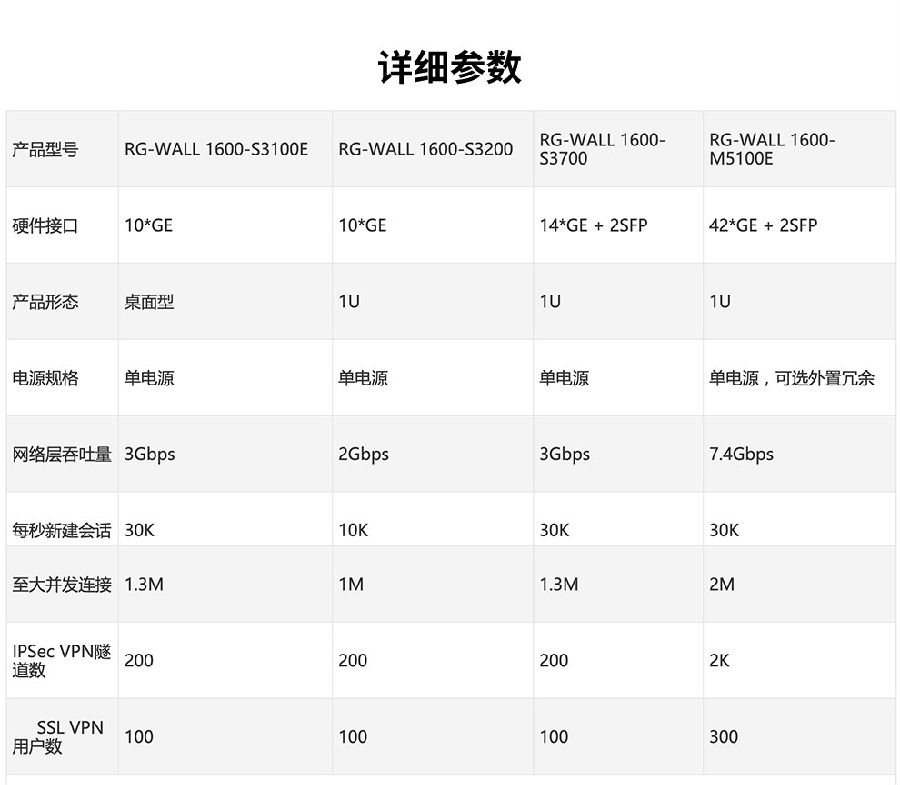
Task: Click the 产品型号 row label
Action: (x=45, y=150)
